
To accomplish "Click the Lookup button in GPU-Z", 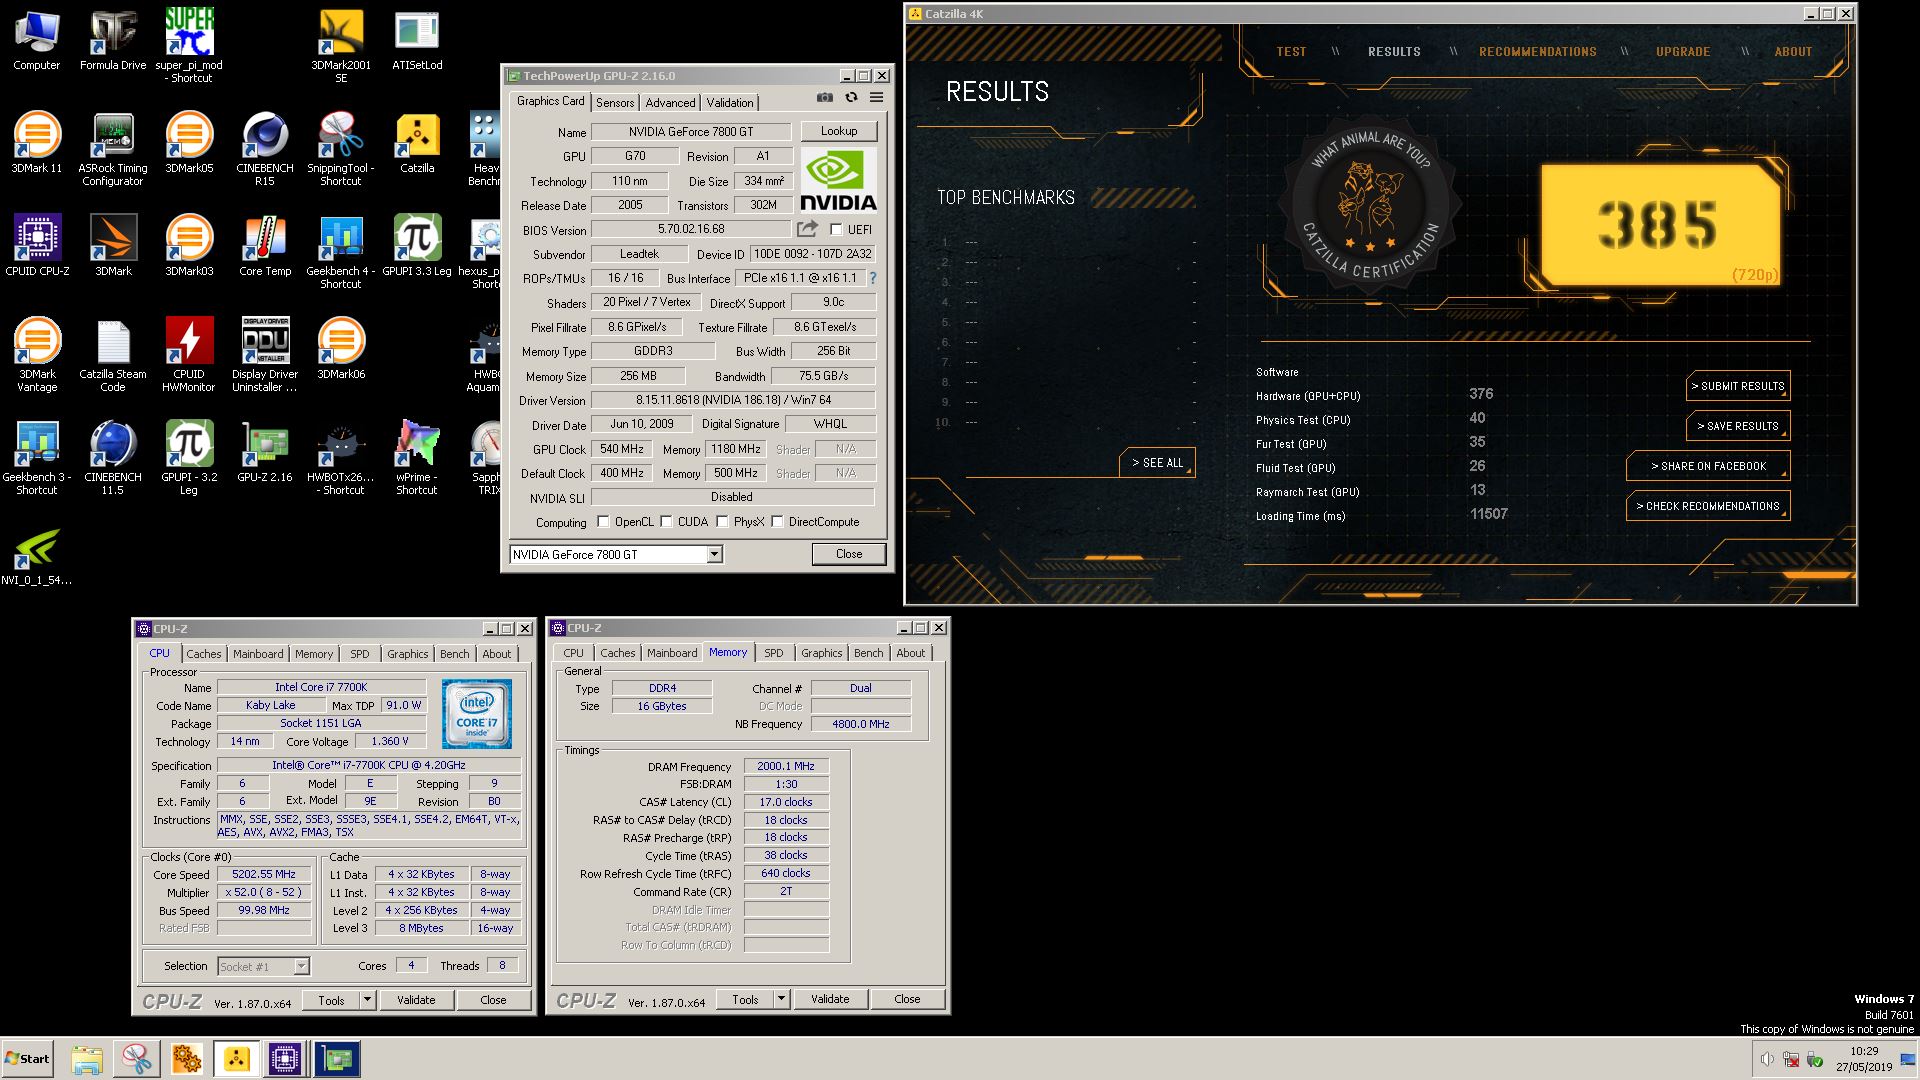I will [x=839, y=131].
